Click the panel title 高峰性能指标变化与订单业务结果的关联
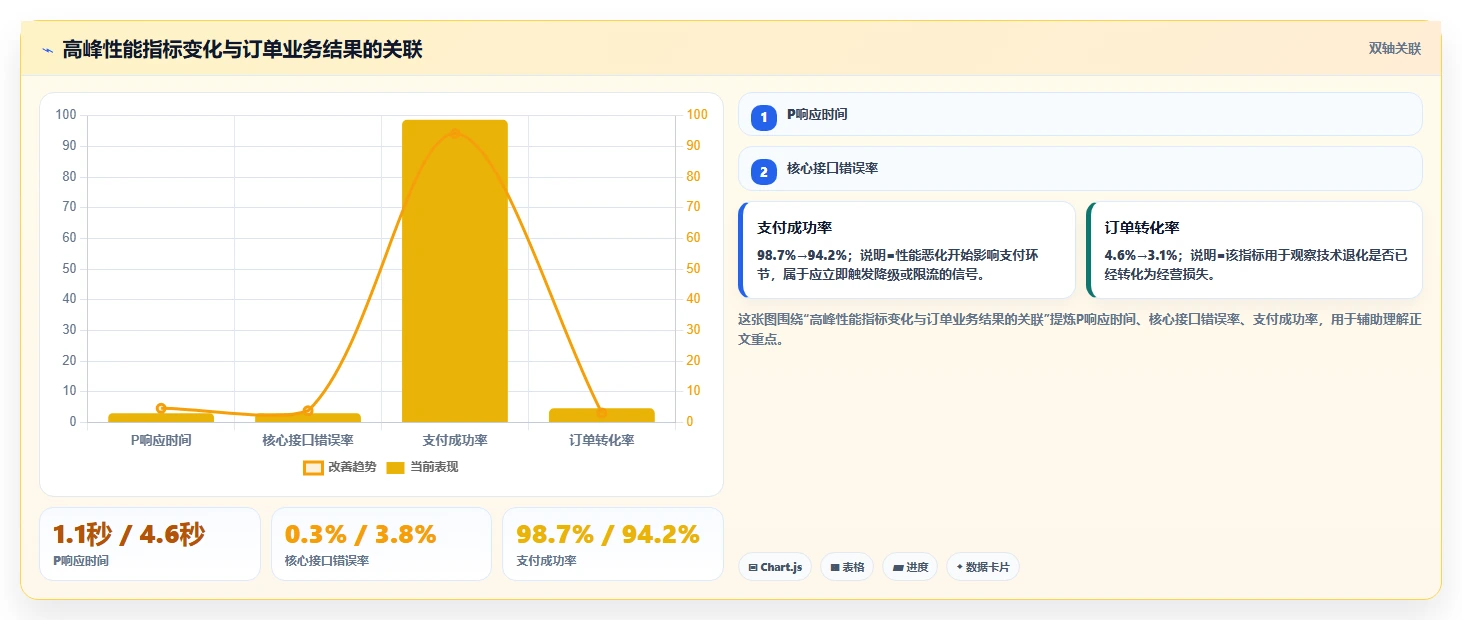This screenshot has width=1462, height=620. pyautogui.click(x=242, y=50)
